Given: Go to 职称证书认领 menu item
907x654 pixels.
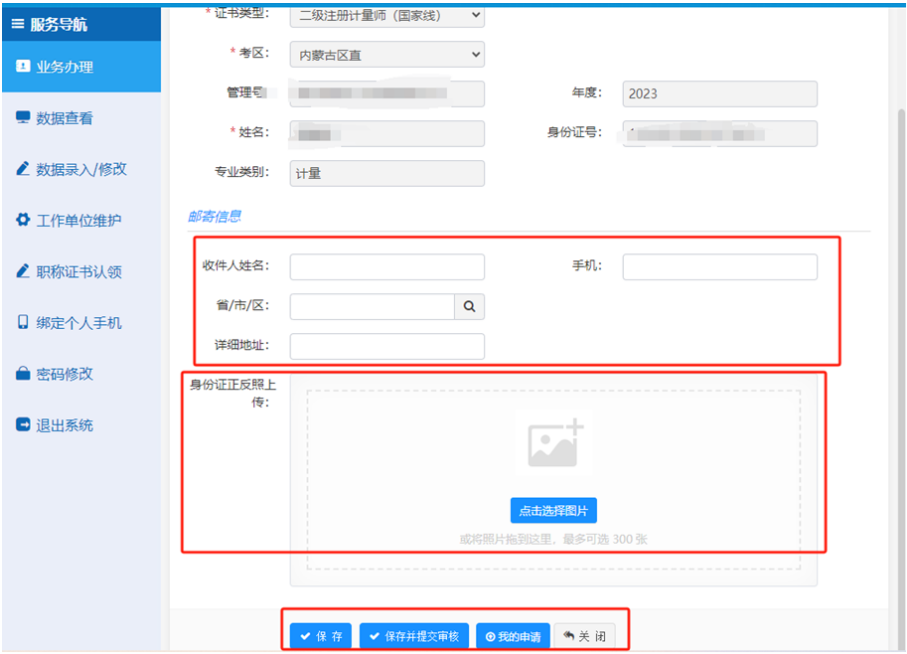Looking at the screenshot, I should (80, 271).
